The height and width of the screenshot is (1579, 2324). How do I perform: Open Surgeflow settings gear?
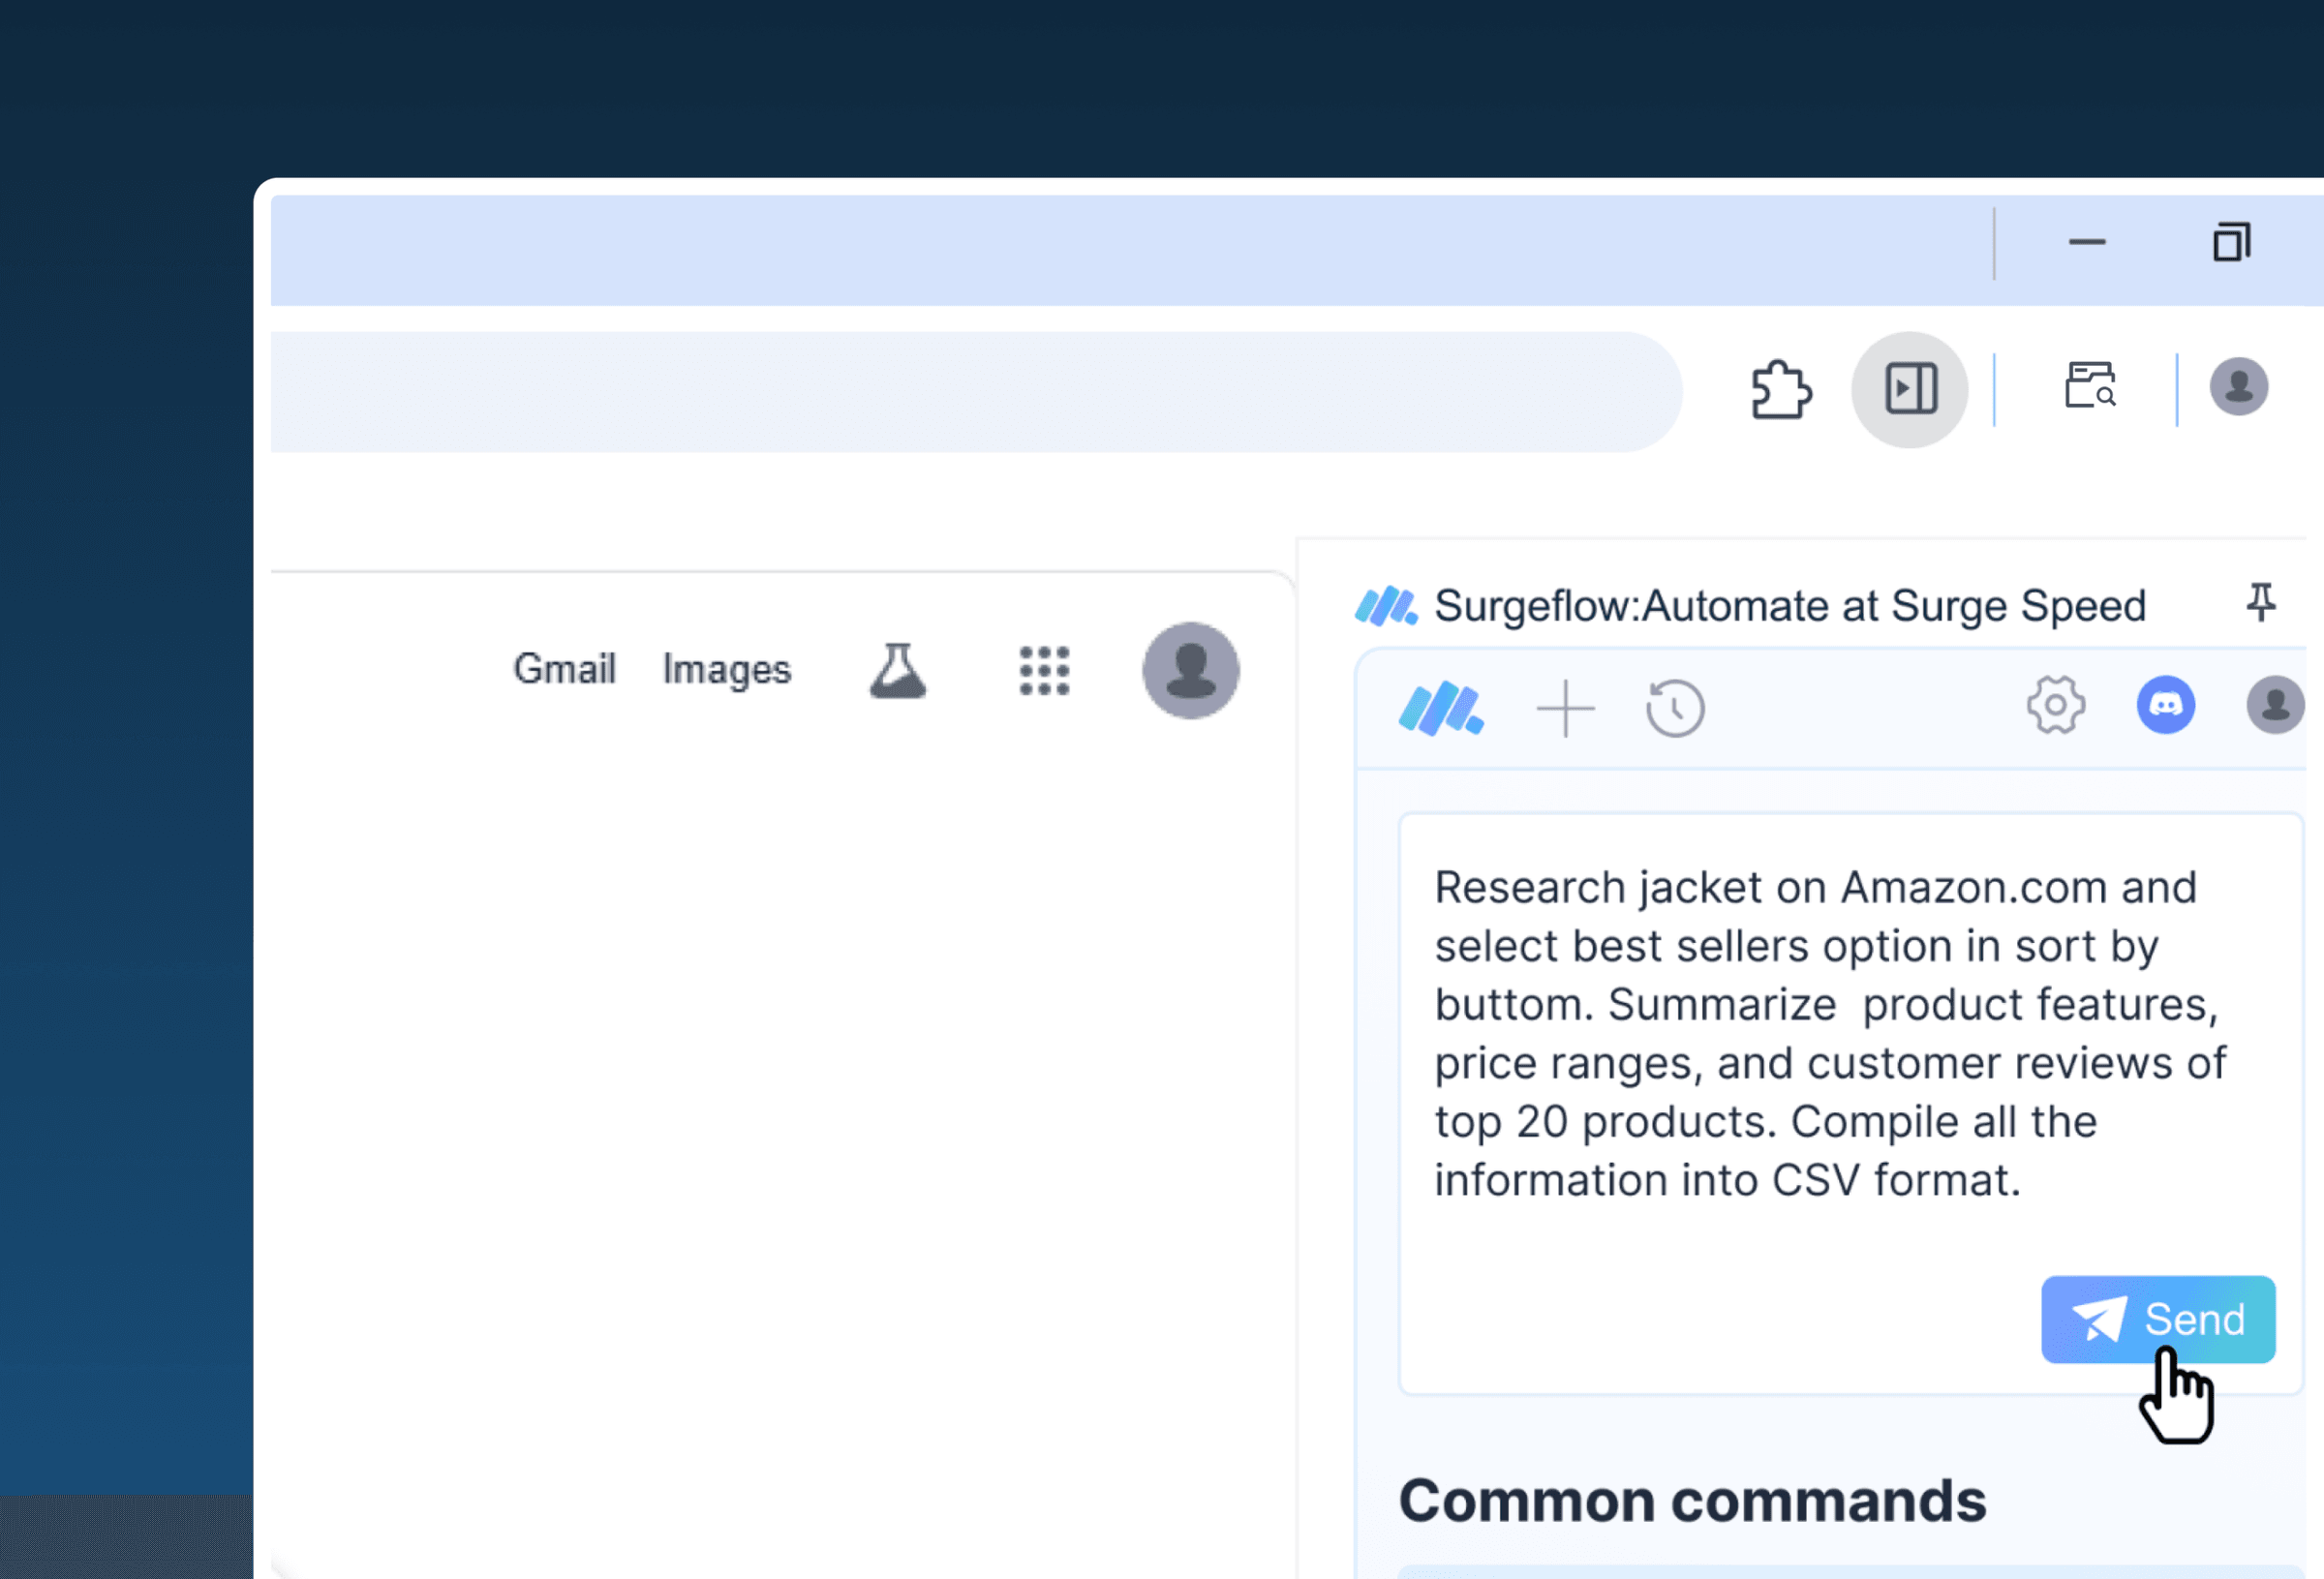pyautogui.click(x=2055, y=706)
